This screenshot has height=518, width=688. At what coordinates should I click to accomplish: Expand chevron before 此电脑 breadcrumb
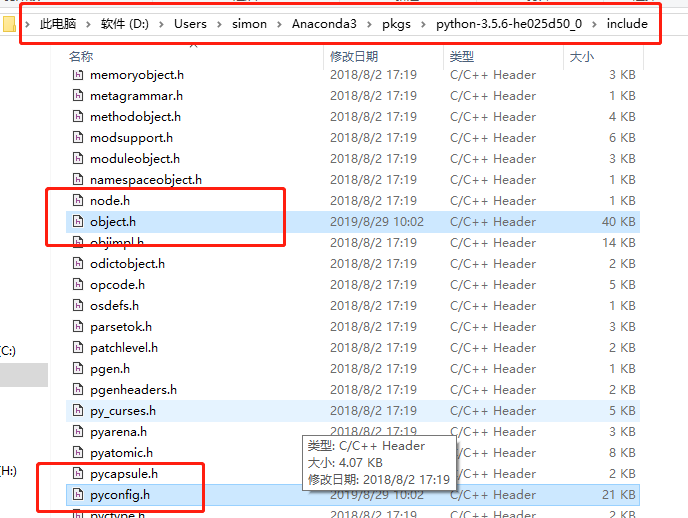tap(27, 24)
